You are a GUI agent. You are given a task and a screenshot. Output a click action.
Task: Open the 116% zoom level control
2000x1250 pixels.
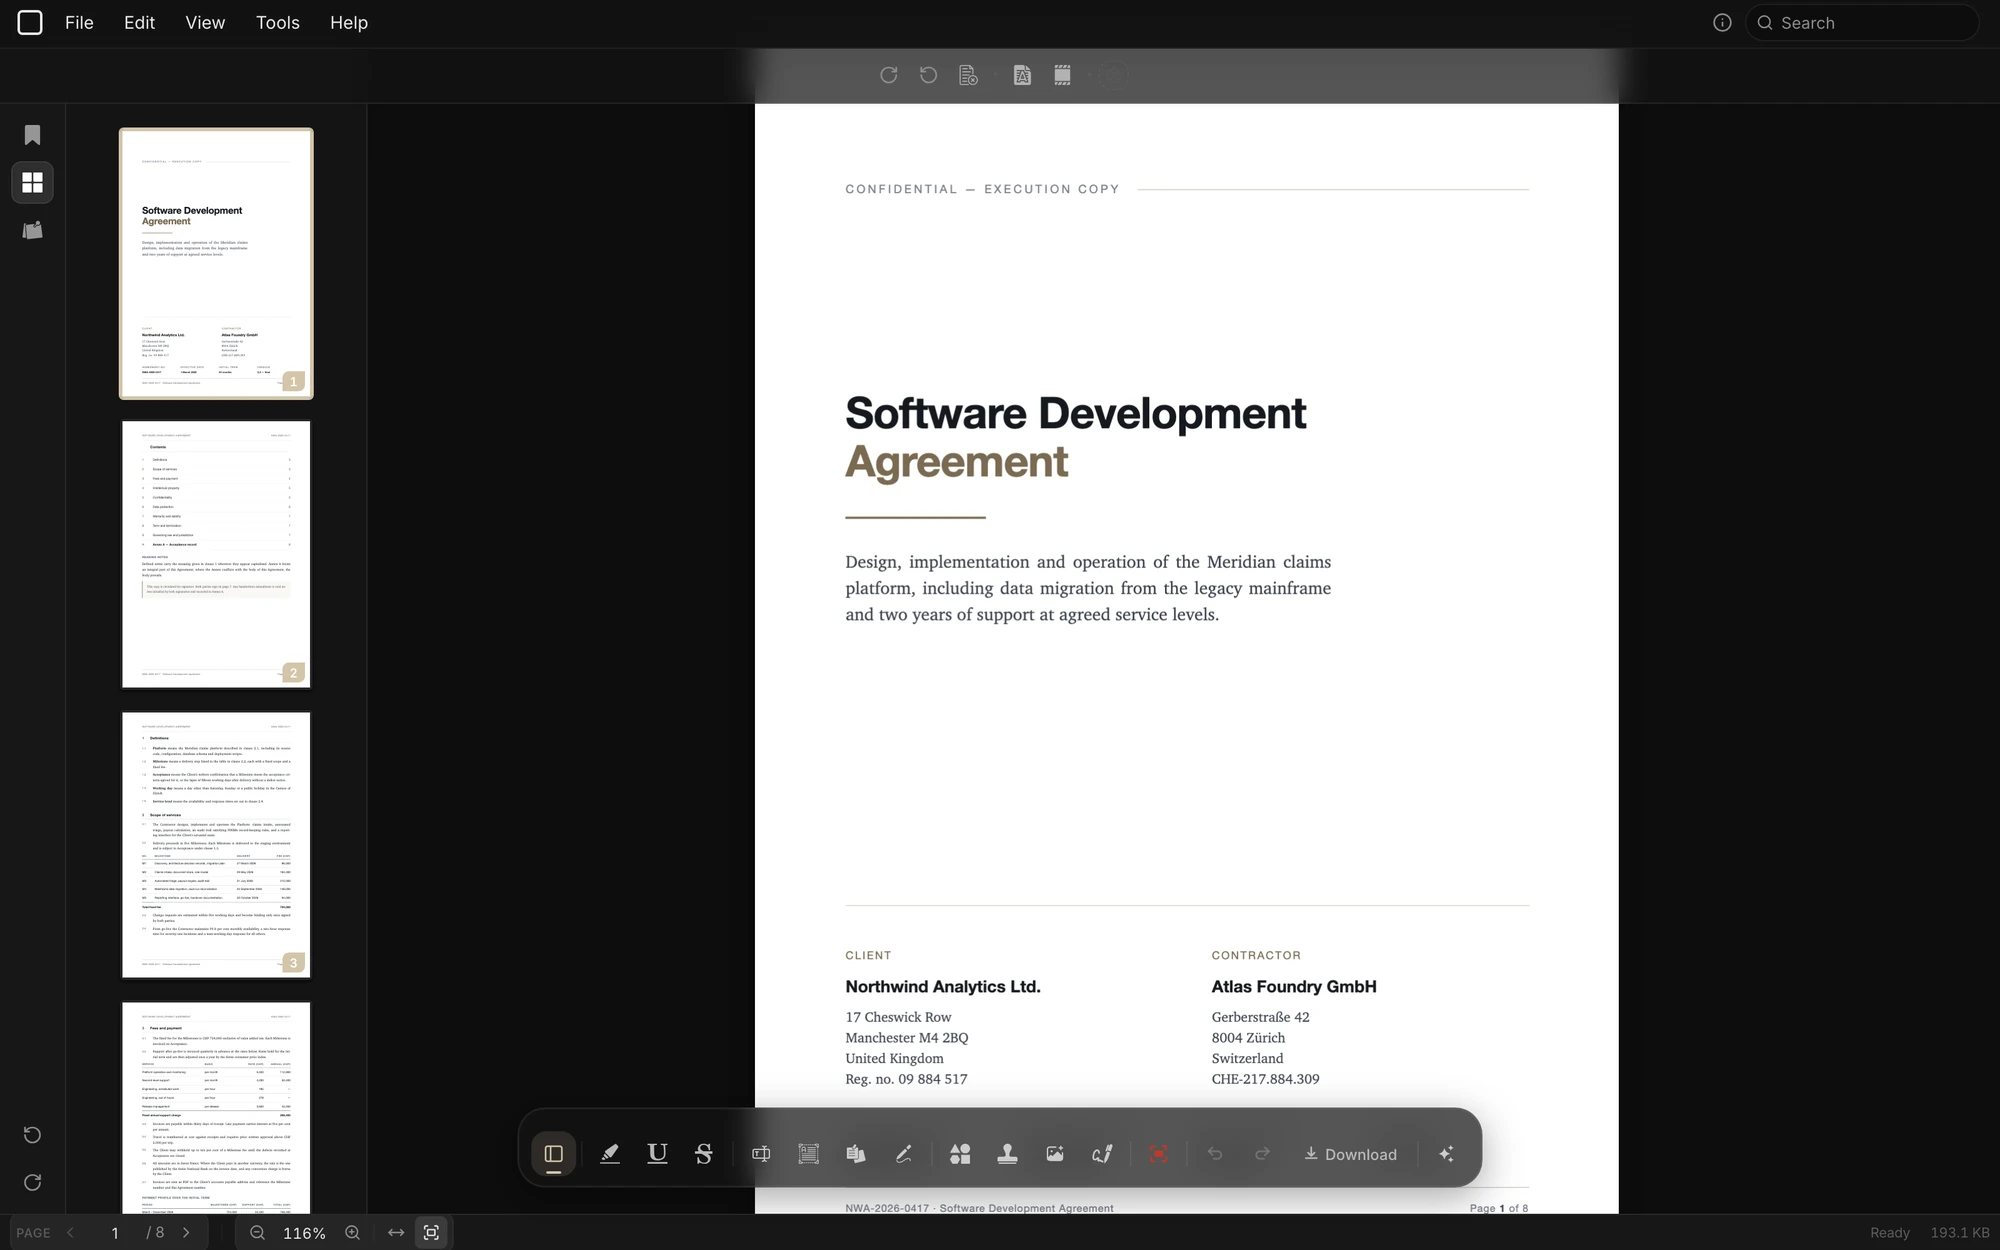(x=304, y=1233)
